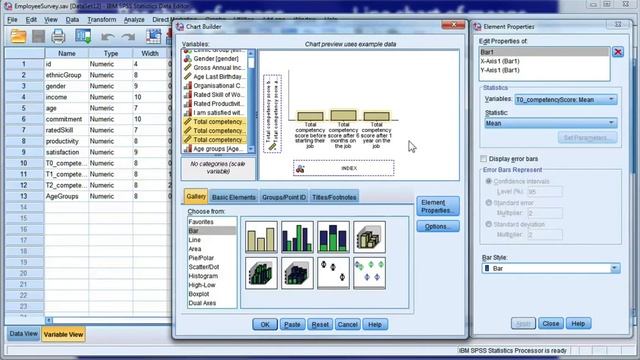Image resolution: width=640 pixels, height=360 pixels.
Task: Choose the Stacked Bar chart thumbnail
Action: [x=333, y=237]
